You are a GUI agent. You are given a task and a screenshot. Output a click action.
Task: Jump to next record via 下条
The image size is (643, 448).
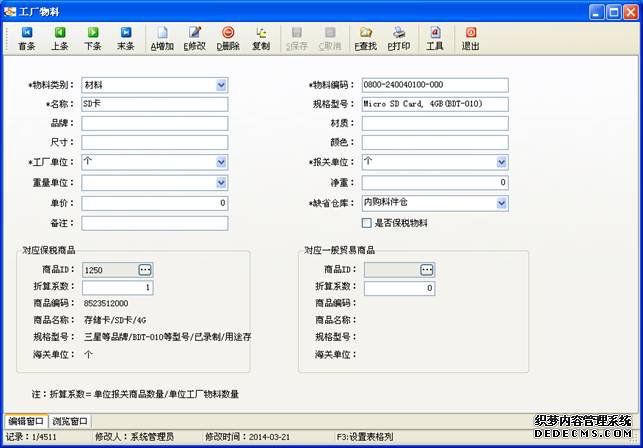pos(92,38)
